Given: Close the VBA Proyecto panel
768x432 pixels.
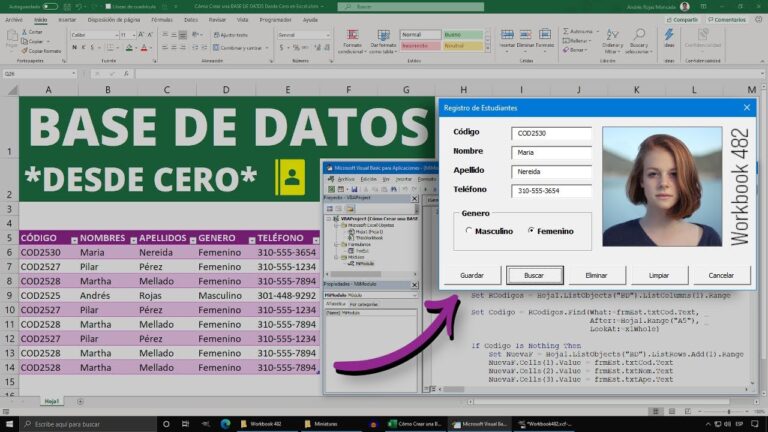Looking at the screenshot, I should (x=414, y=198).
